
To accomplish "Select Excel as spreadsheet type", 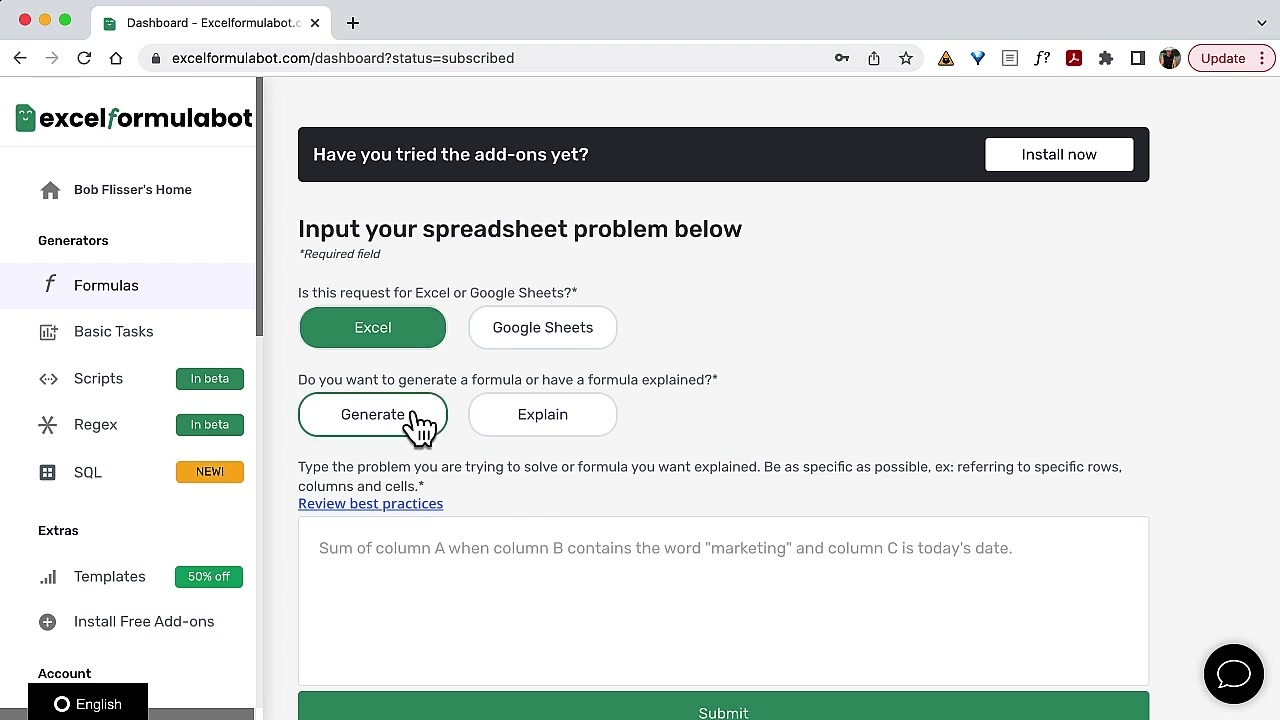I will 373,328.
